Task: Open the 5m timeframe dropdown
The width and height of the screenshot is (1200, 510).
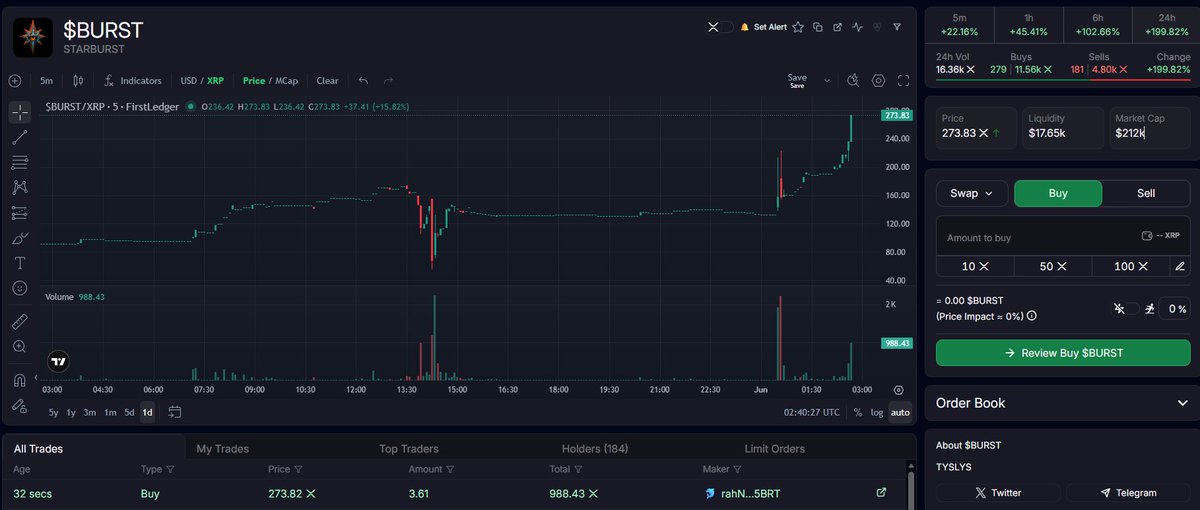Action: coord(46,81)
